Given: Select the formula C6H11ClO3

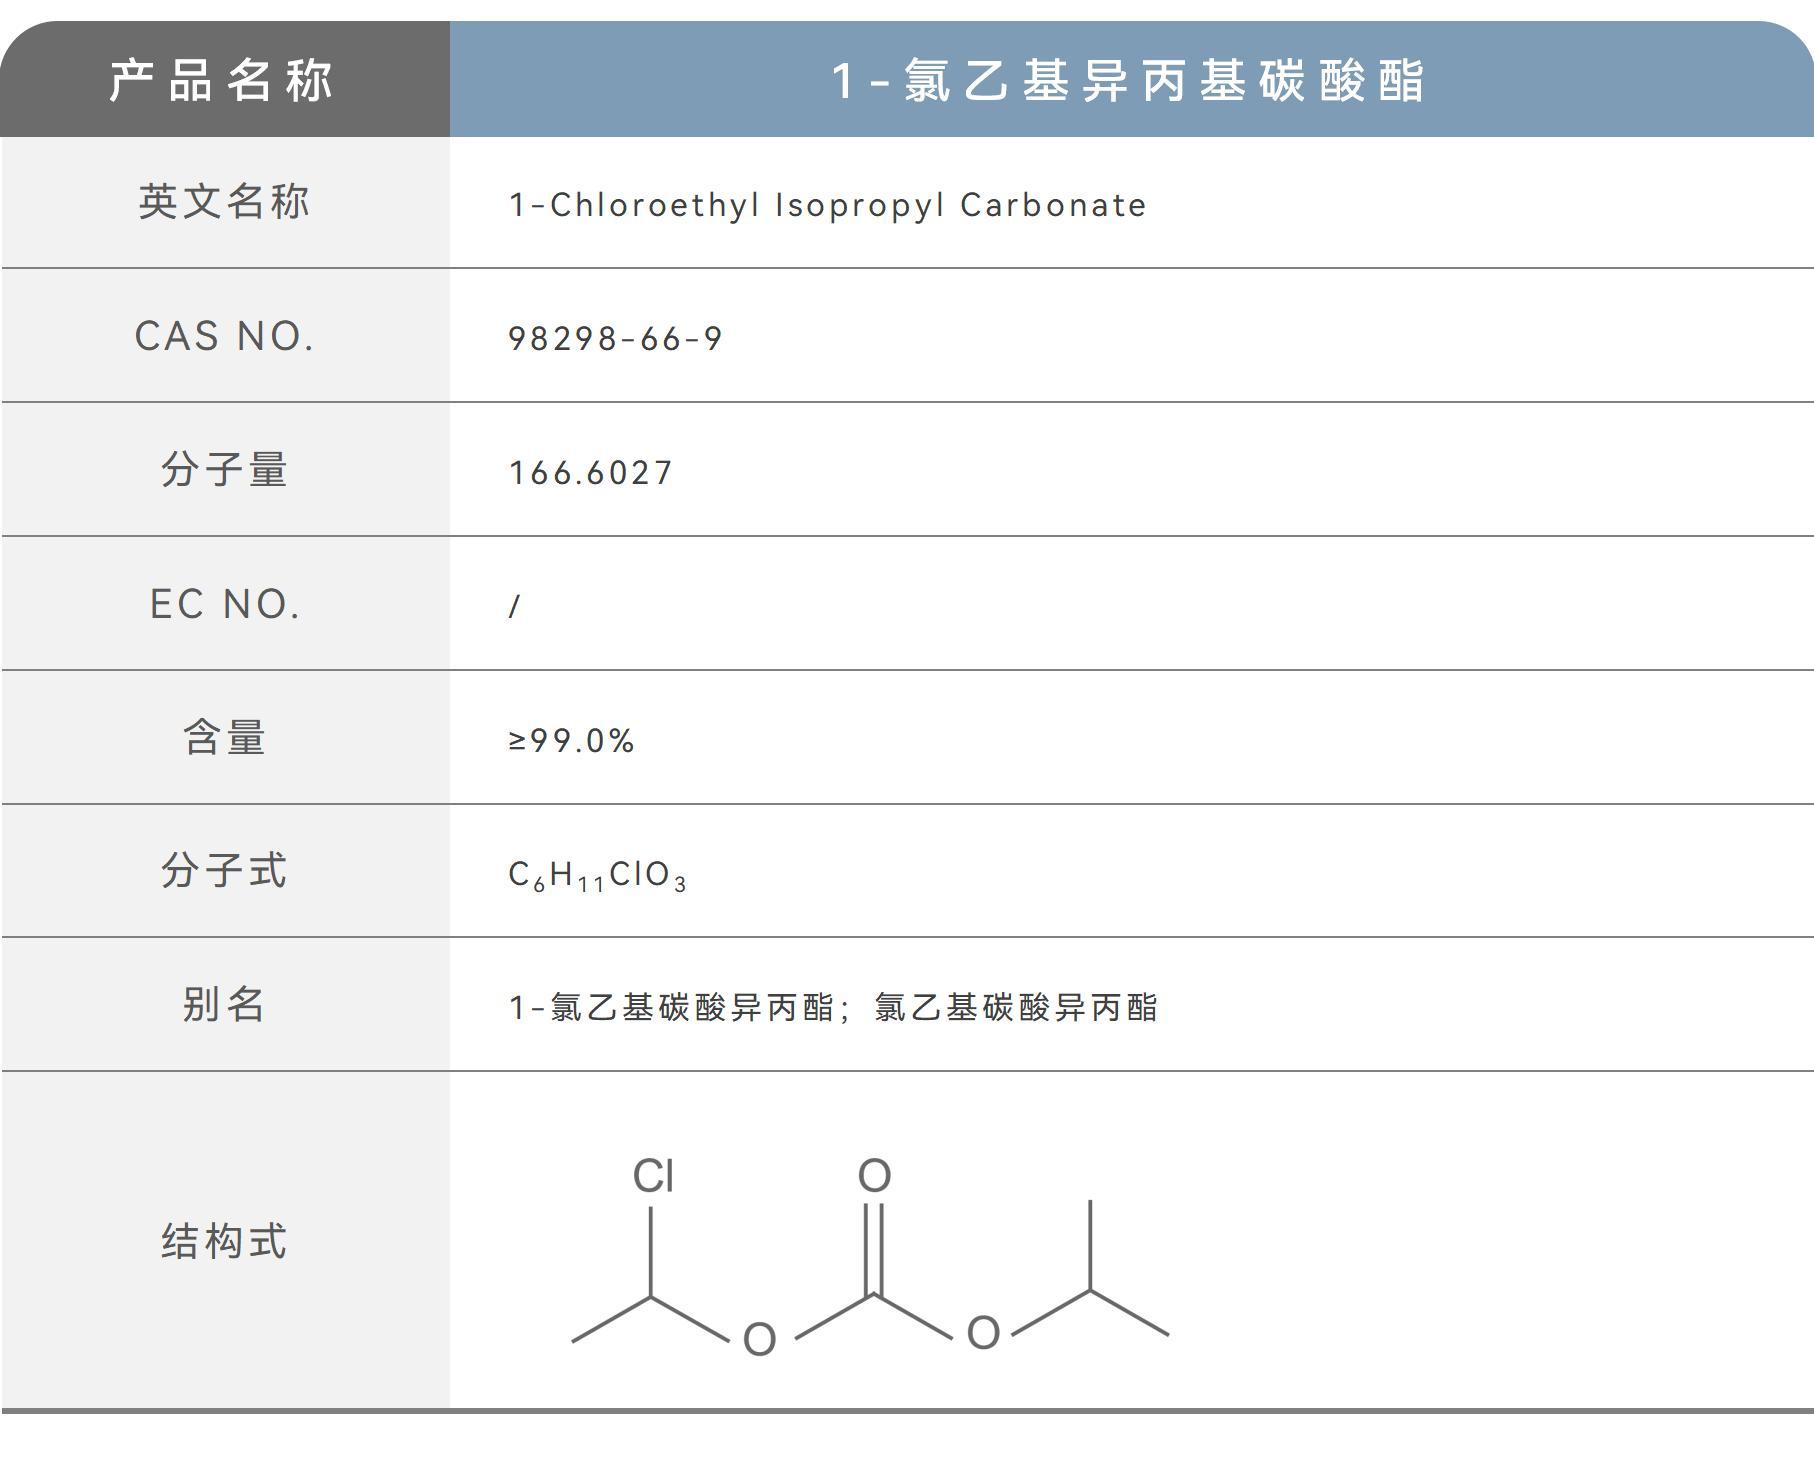Looking at the screenshot, I should tap(597, 875).
